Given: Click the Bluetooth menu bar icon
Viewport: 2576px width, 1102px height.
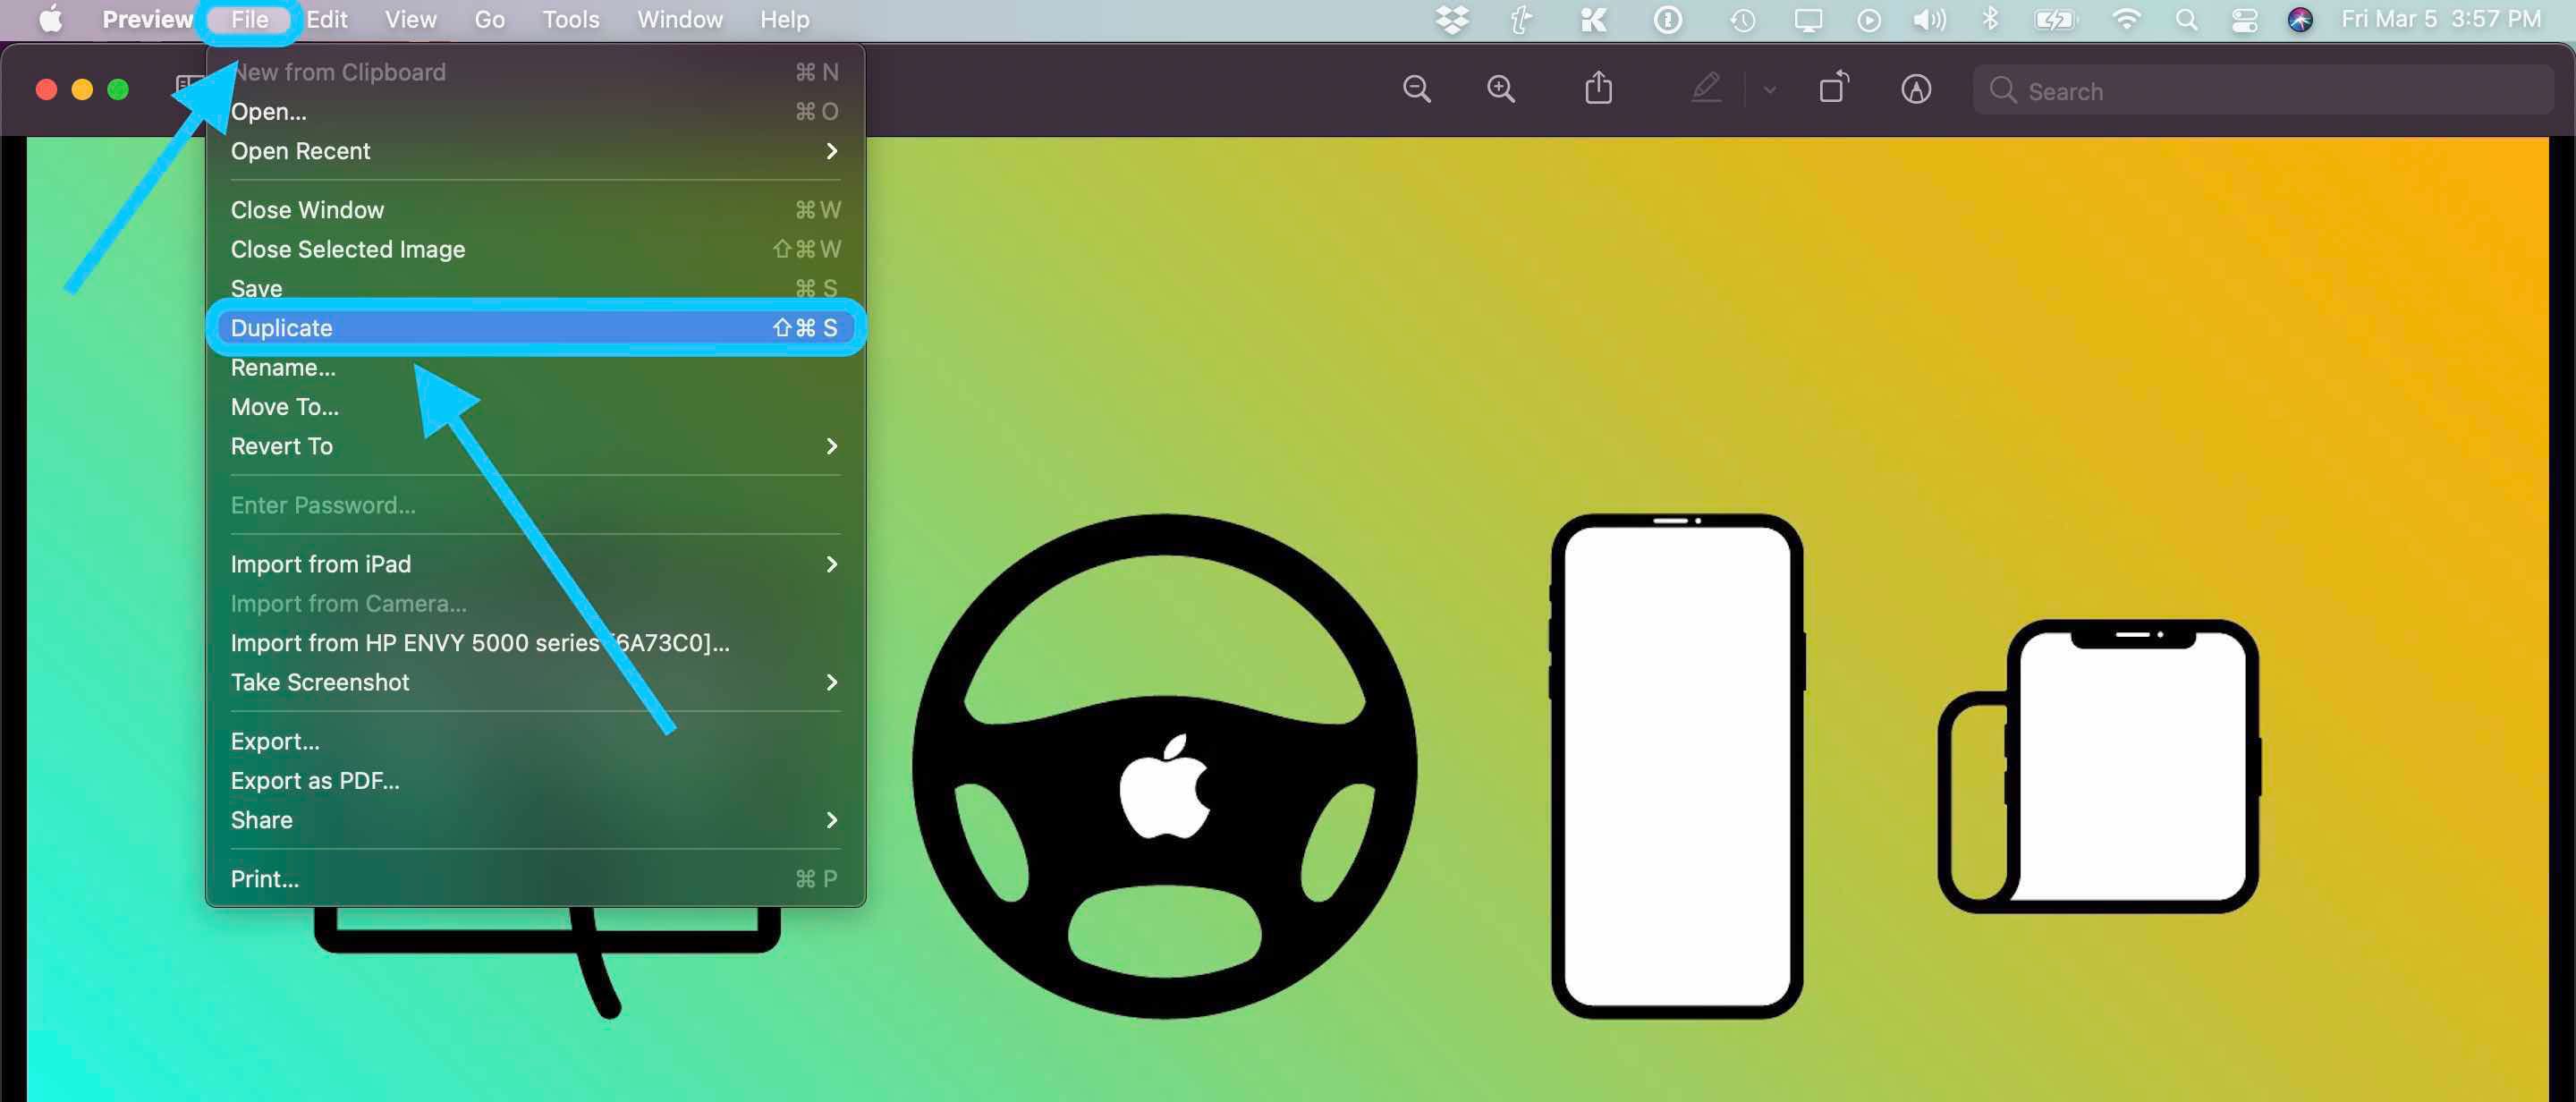Looking at the screenshot, I should click(1990, 19).
